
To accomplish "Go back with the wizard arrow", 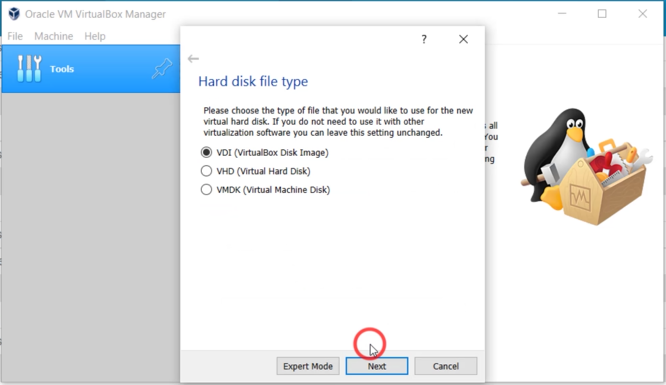I will (x=193, y=59).
